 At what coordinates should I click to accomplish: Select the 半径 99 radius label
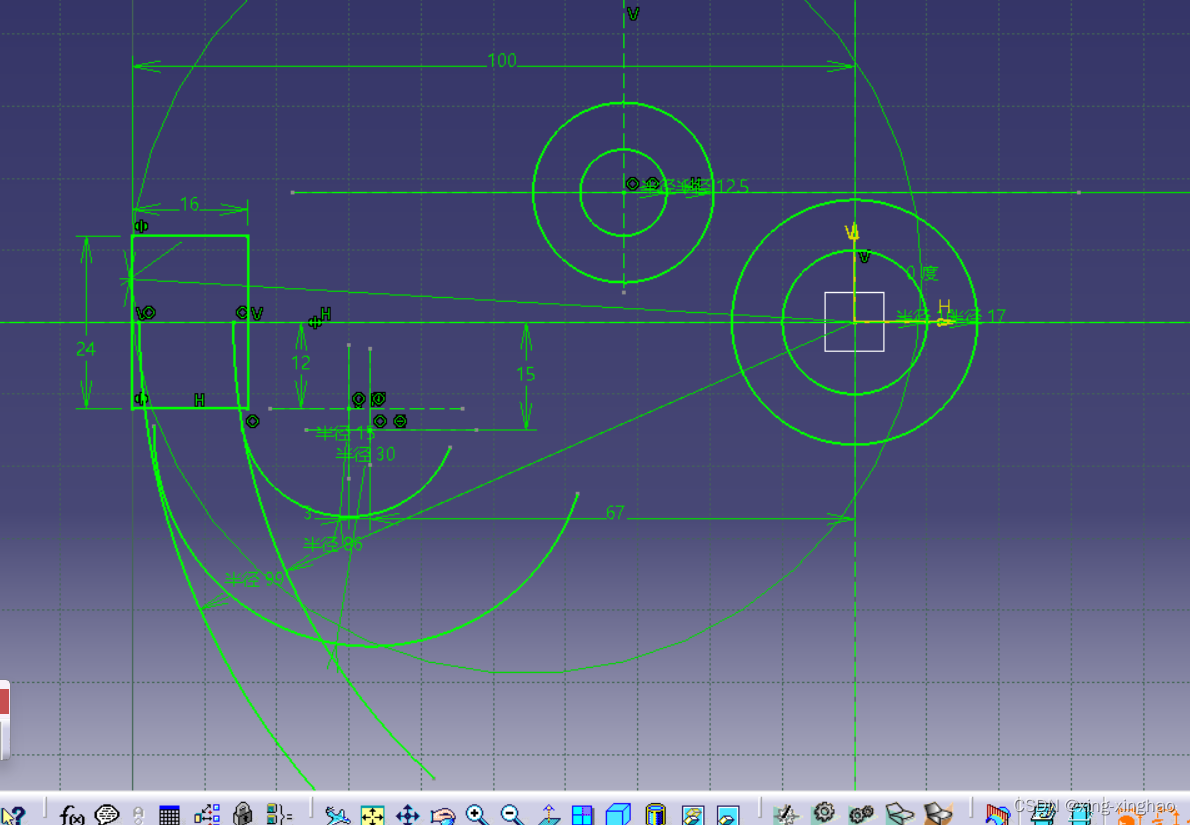pyautogui.click(x=255, y=577)
